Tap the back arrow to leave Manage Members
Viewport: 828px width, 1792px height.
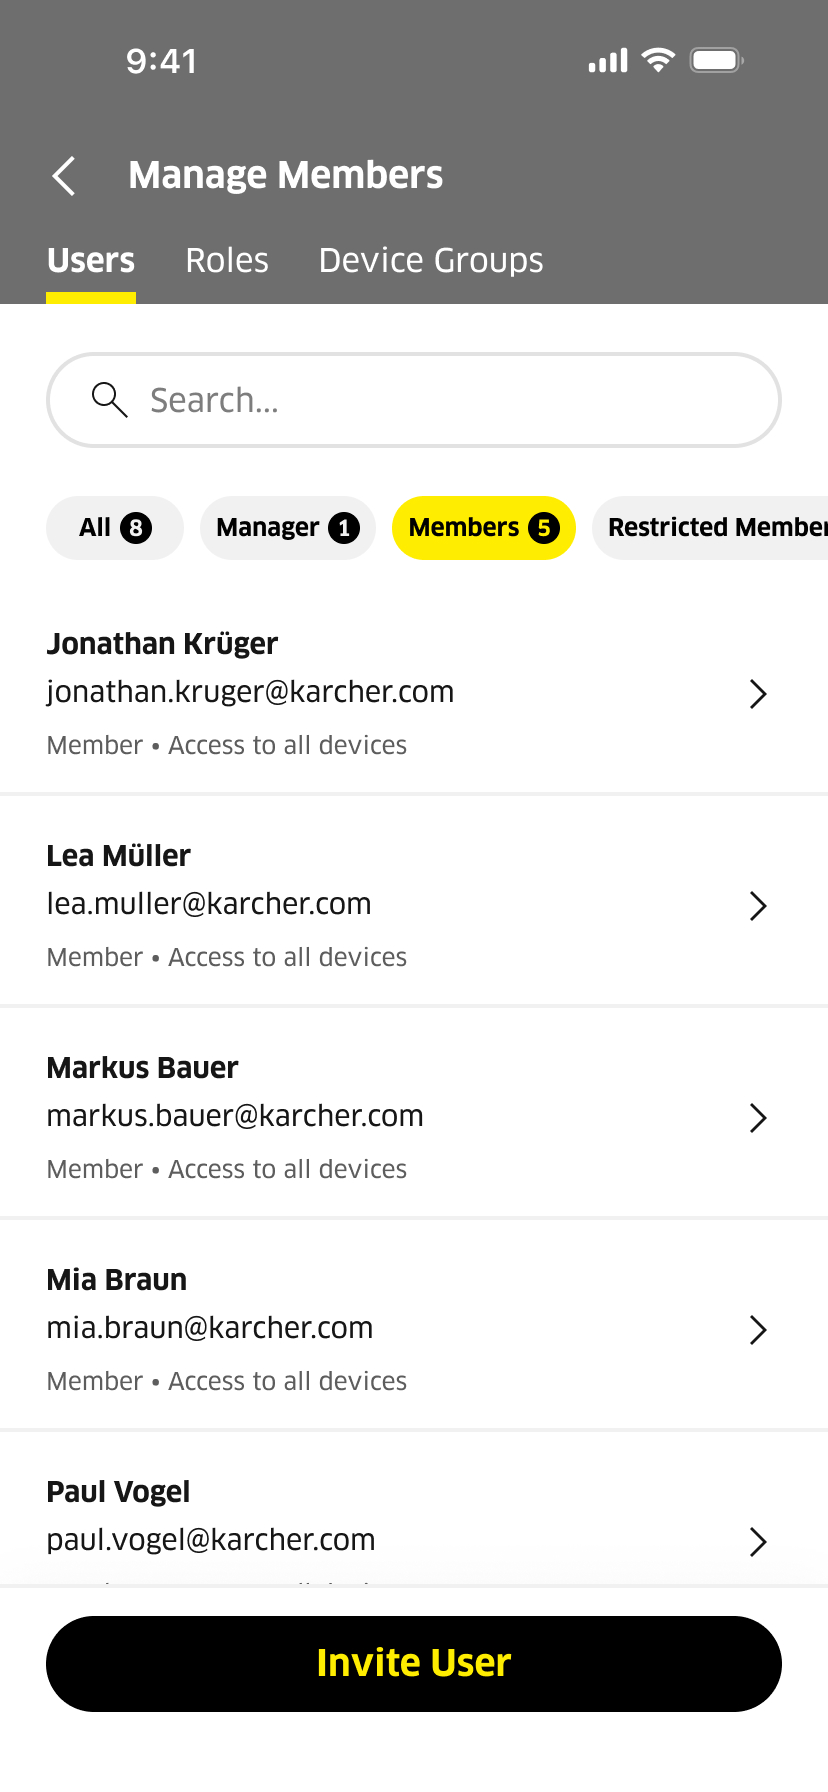(x=63, y=175)
